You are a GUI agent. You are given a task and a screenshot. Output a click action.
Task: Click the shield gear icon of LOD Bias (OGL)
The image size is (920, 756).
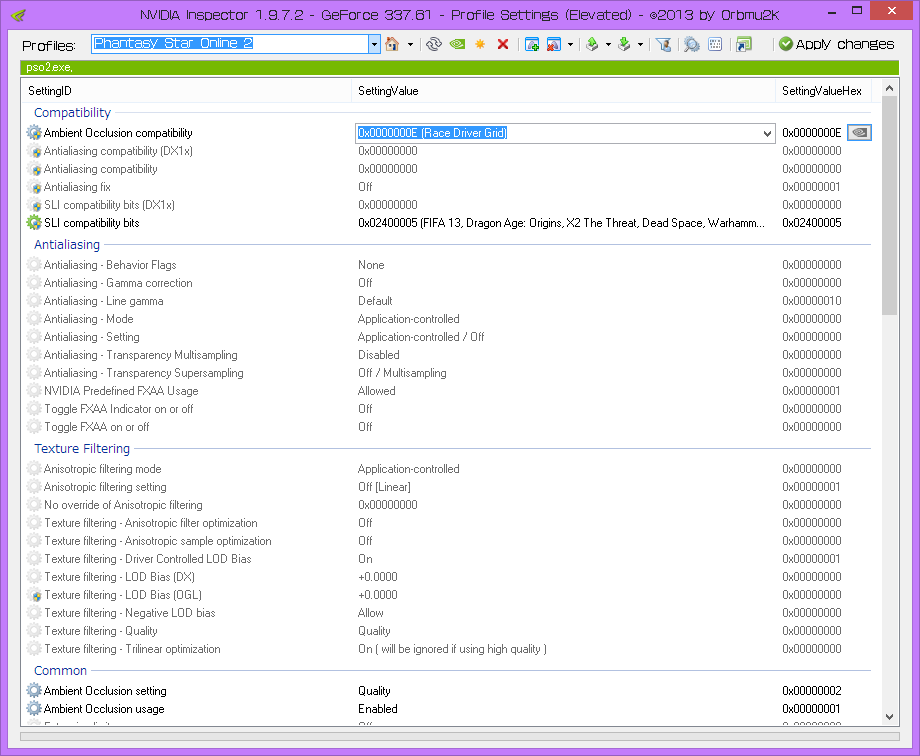pyautogui.click(x=34, y=595)
